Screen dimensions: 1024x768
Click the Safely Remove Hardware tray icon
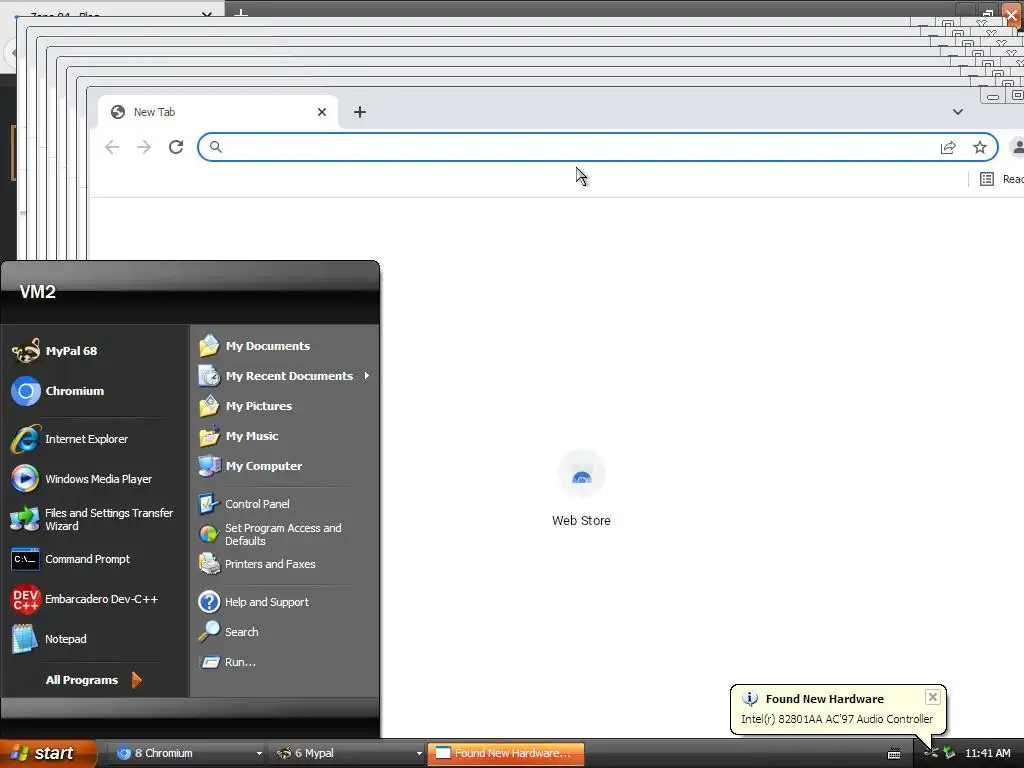pyautogui.click(x=949, y=753)
